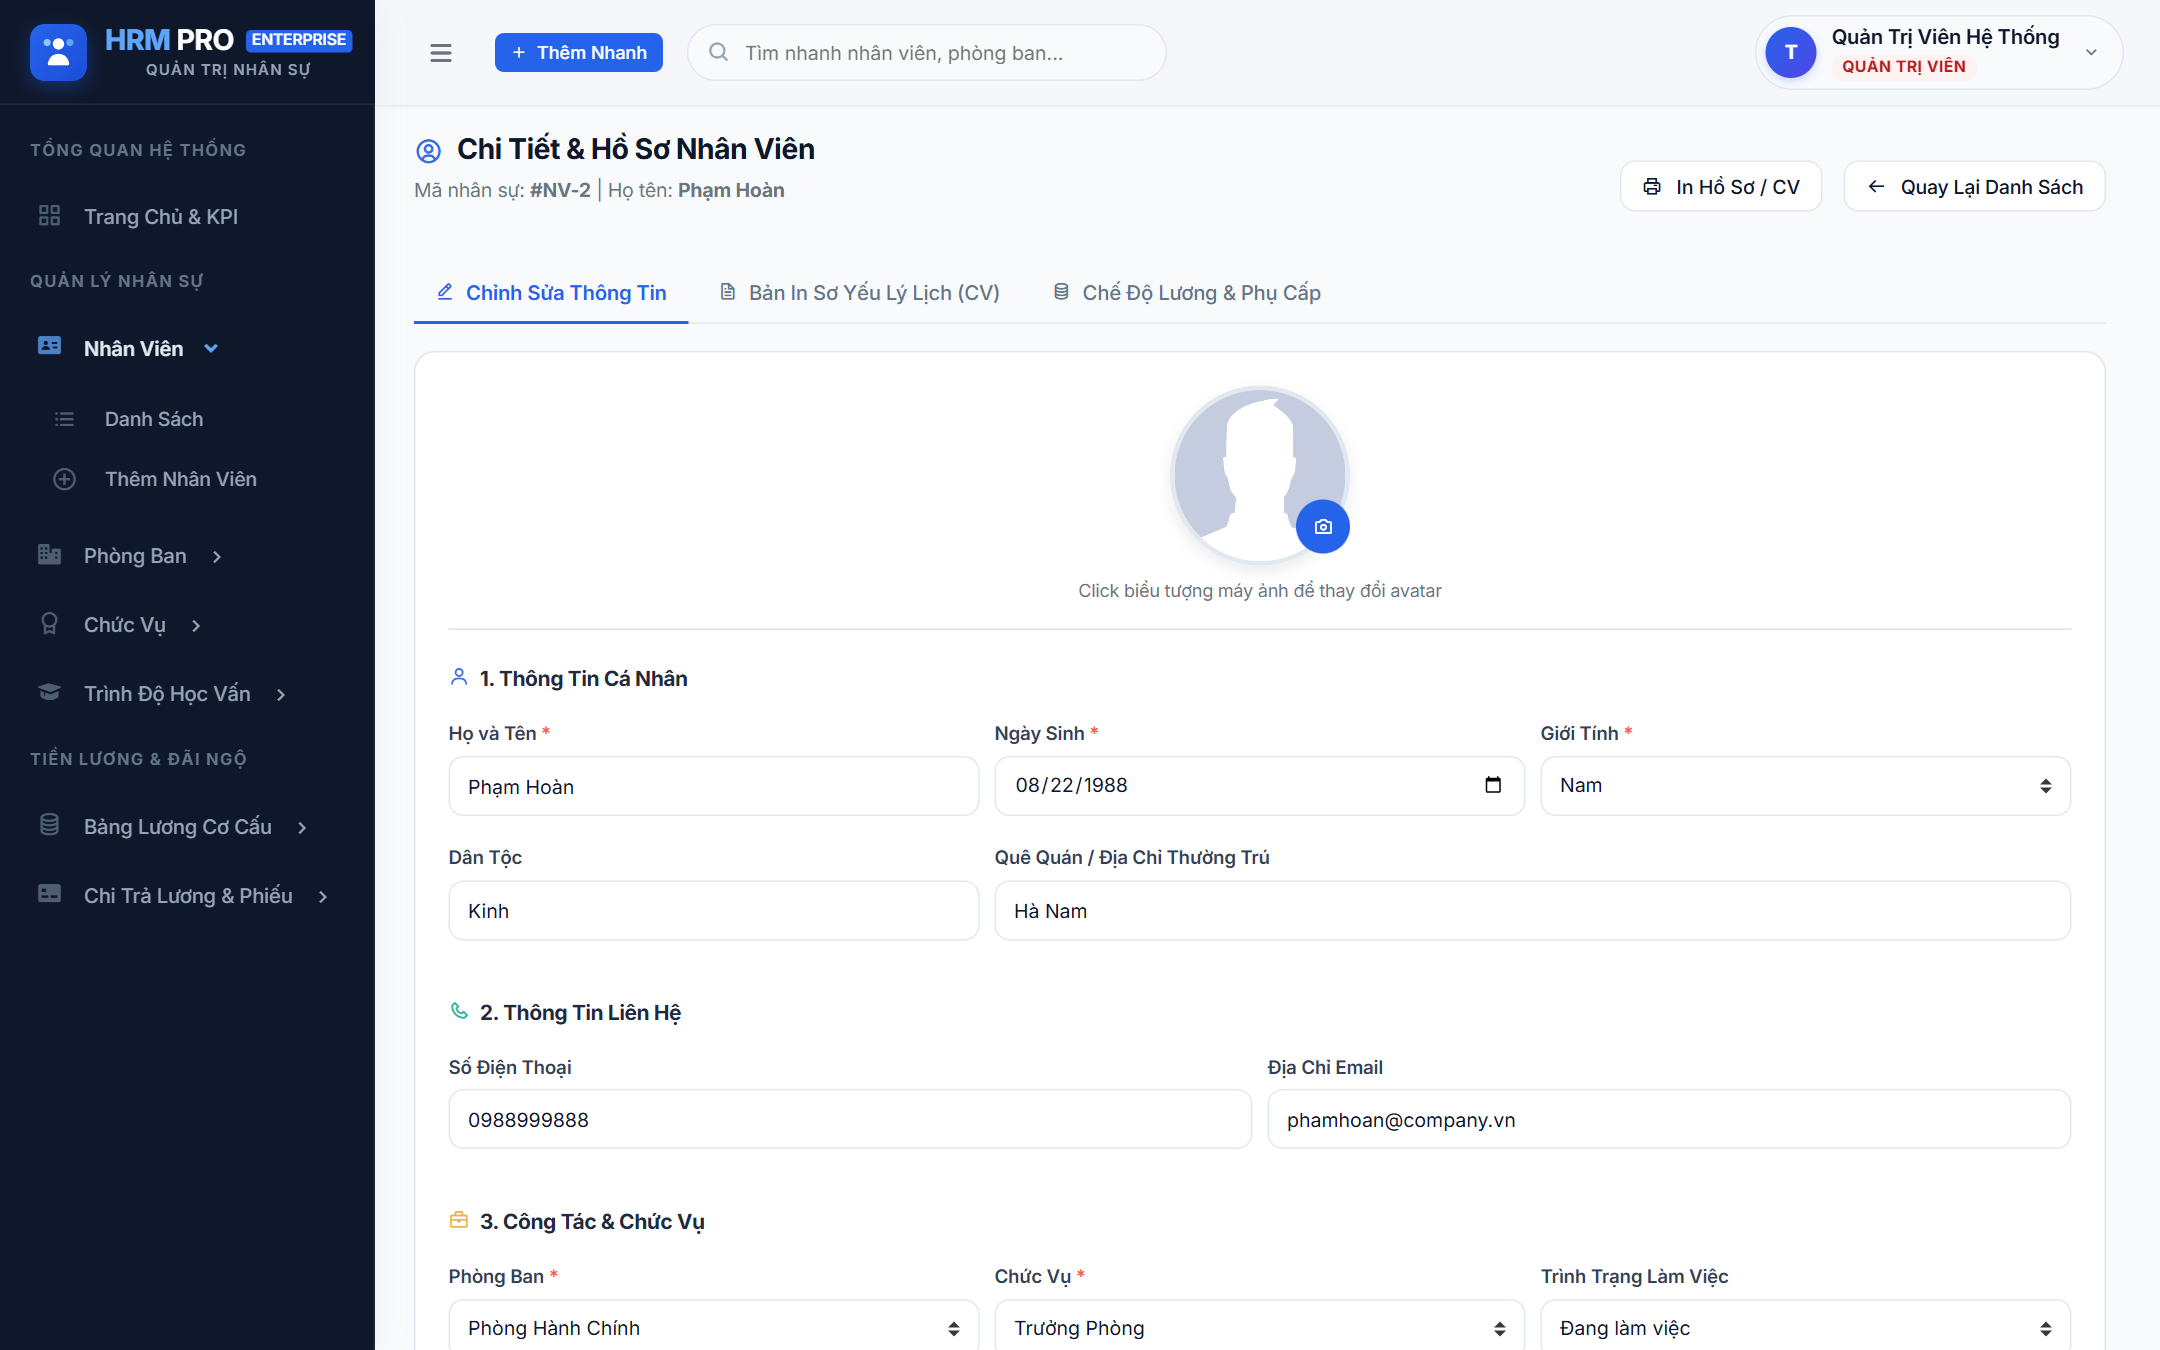This screenshot has width=2160, height=1350.
Task: Click Quay Lại Danh Sách button
Action: (1975, 187)
